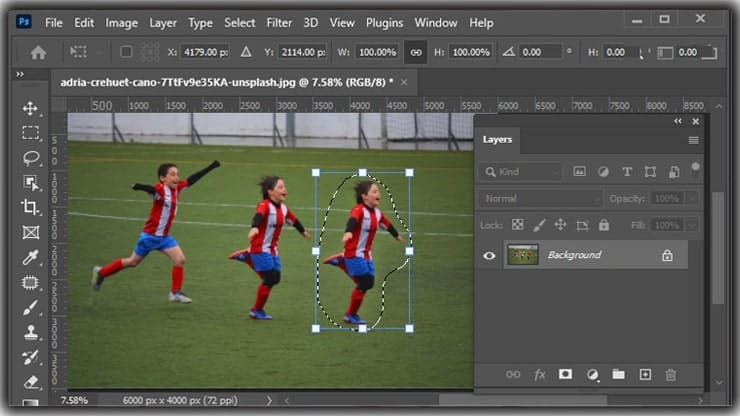The image size is (740, 416).
Task: Click the type layer filter icon
Action: (x=627, y=172)
